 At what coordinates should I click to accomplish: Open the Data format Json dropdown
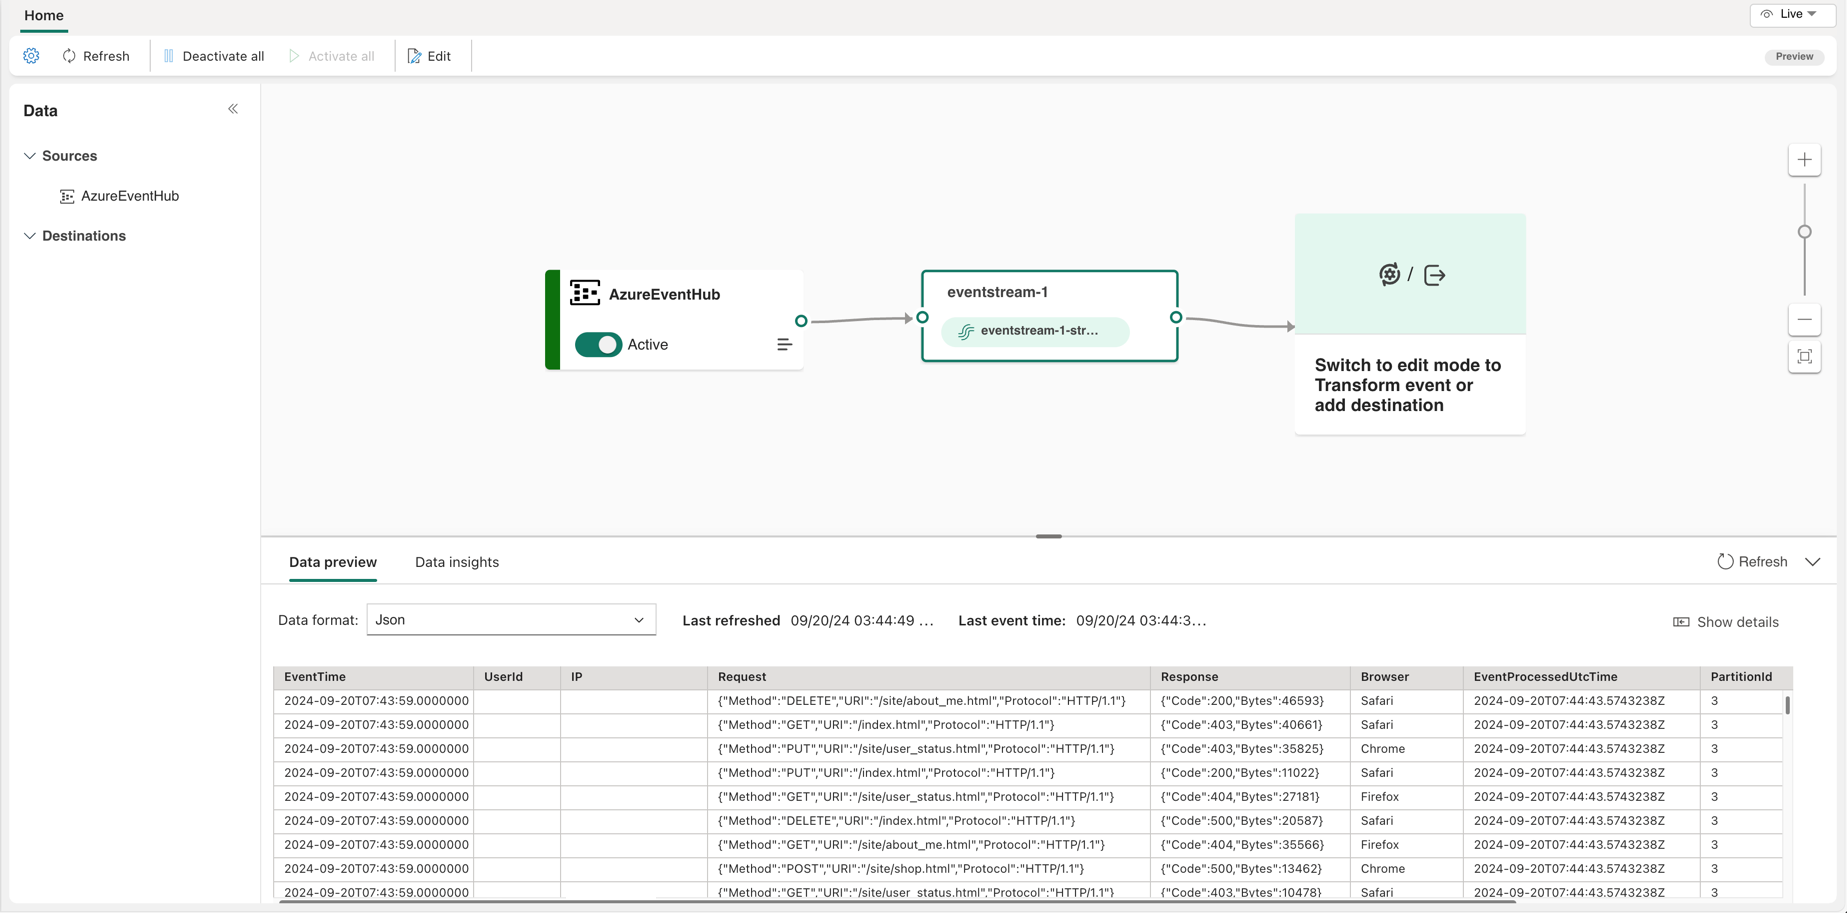(x=511, y=620)
